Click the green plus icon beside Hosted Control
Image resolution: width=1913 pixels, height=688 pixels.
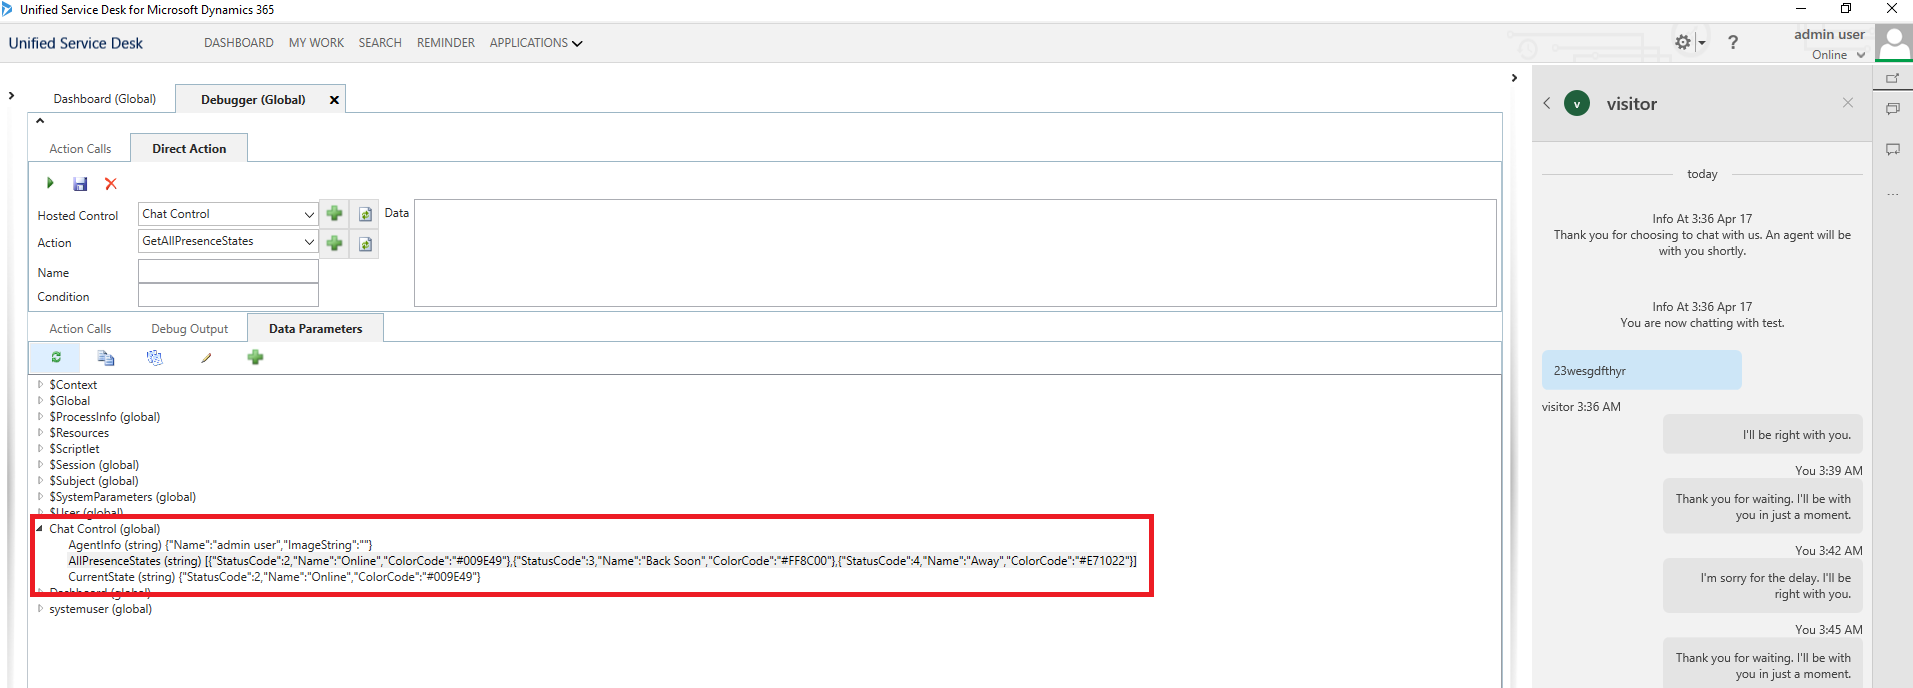click(x=335, y=214)
